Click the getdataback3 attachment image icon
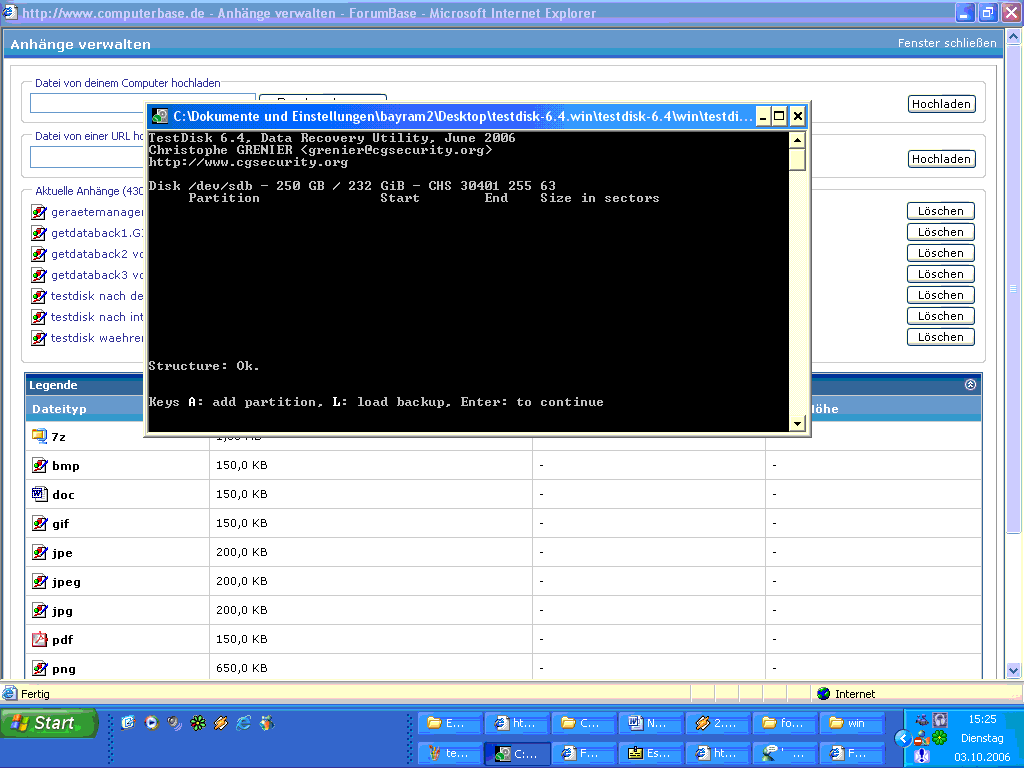 pyautogui.click(x=39, y=275)
